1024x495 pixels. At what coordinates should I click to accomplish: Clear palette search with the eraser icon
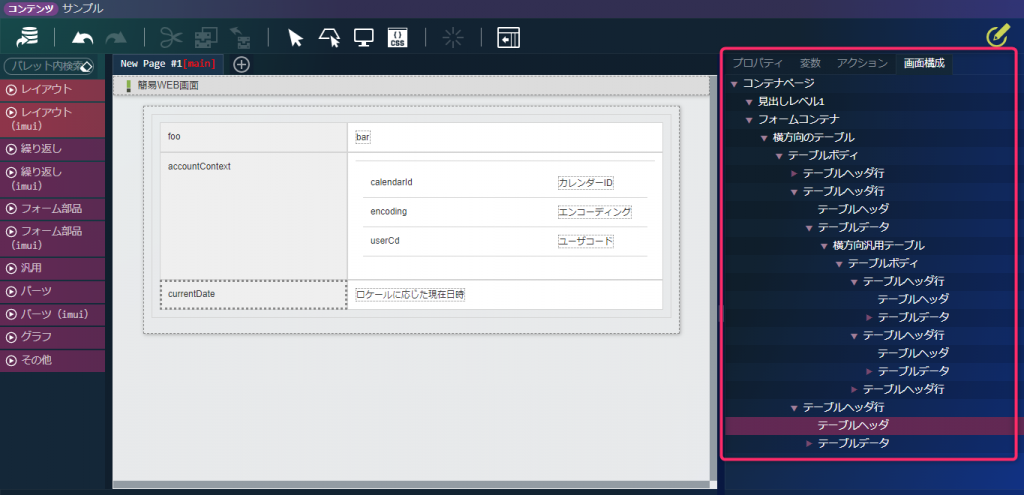[x=87, y=67]
